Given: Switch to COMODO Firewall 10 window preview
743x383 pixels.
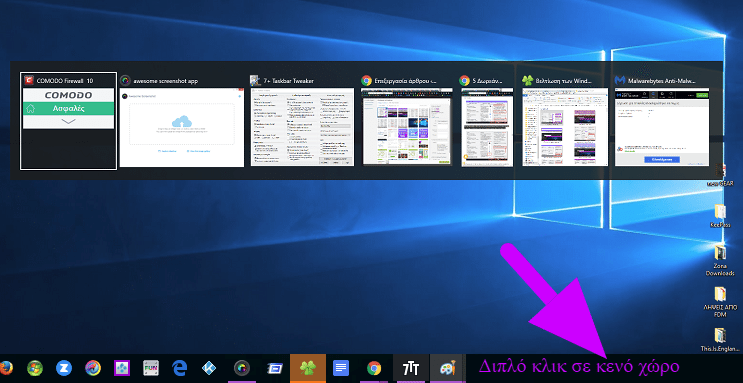Looking at the screenshot, I should pos(68,120).
